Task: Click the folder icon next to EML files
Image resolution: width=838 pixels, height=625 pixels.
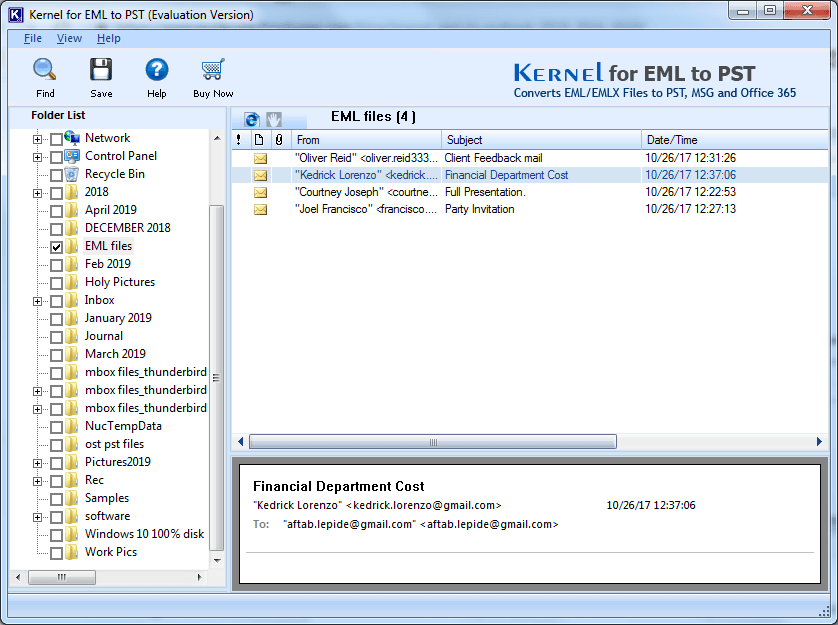Action: click(72, 246)
